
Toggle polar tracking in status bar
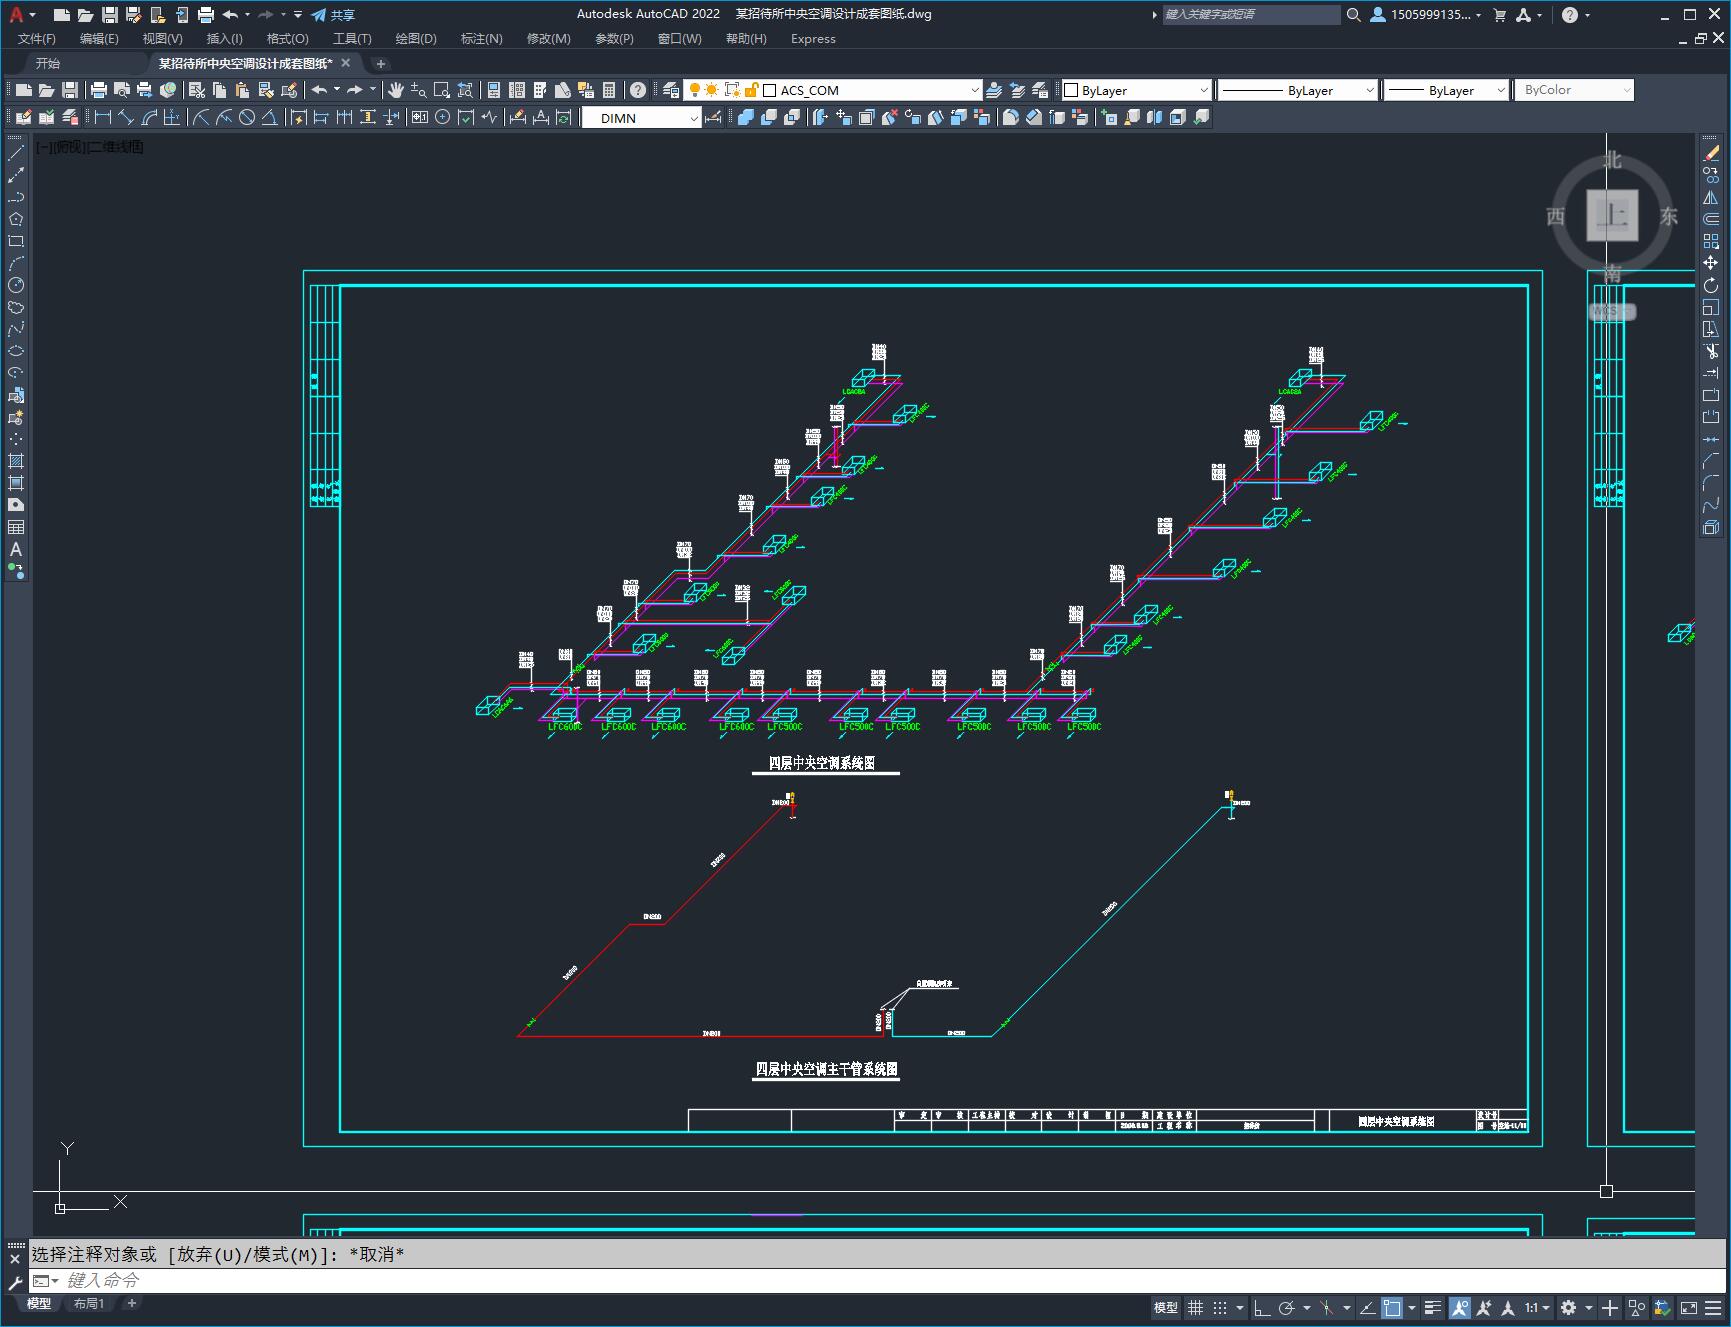point(1286,1307)
